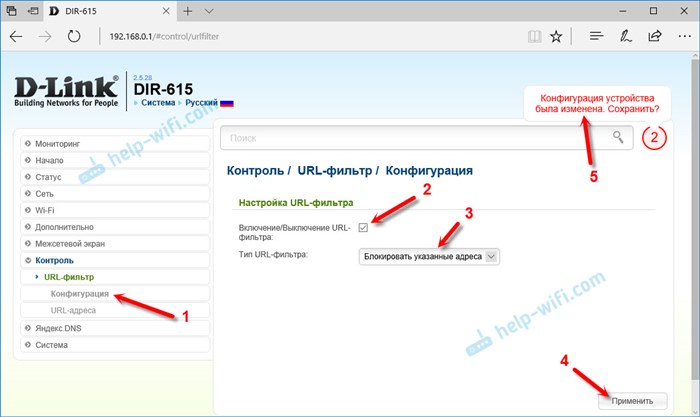
Task: Click the D-Link logo
Action: (x=66, y=92)
